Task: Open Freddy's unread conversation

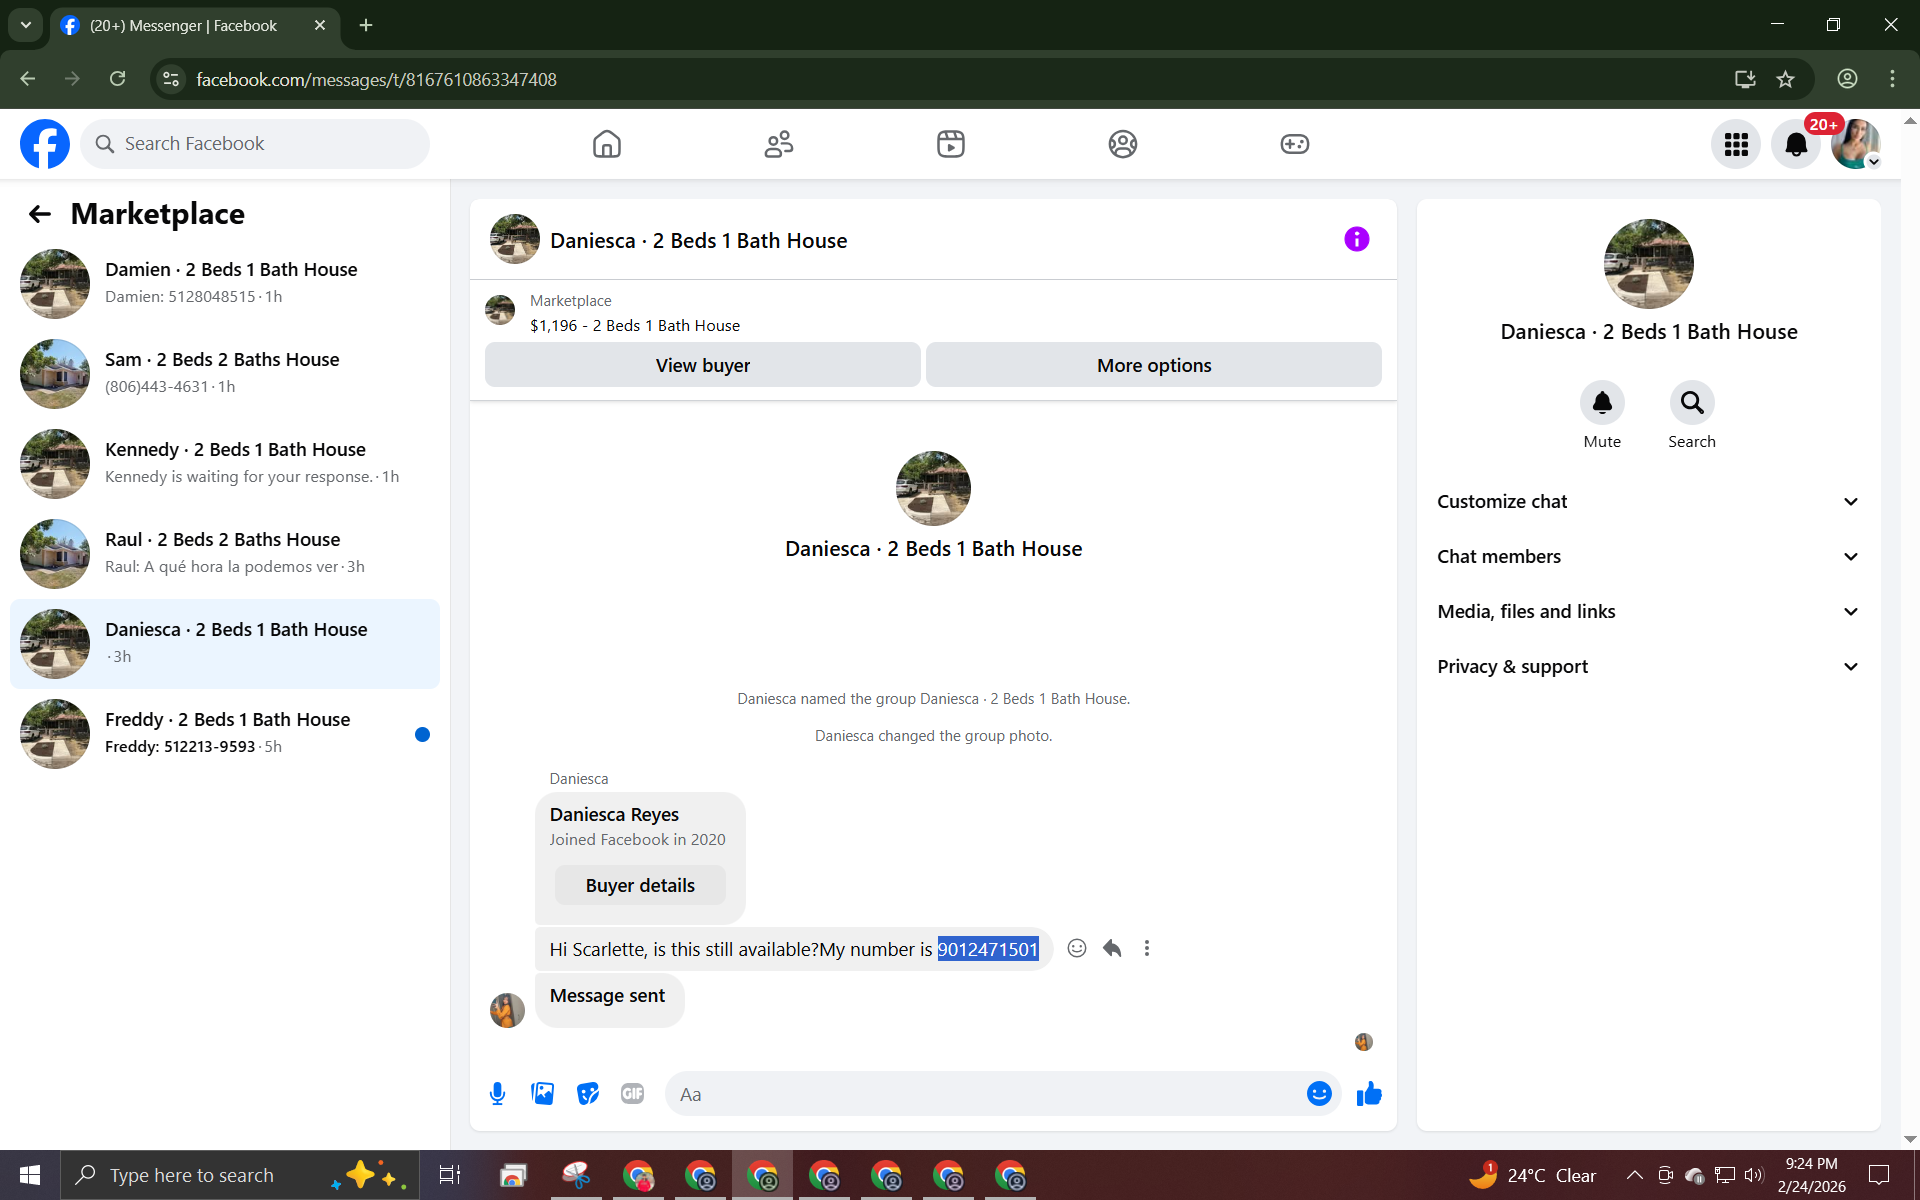Action: point(226,733)
